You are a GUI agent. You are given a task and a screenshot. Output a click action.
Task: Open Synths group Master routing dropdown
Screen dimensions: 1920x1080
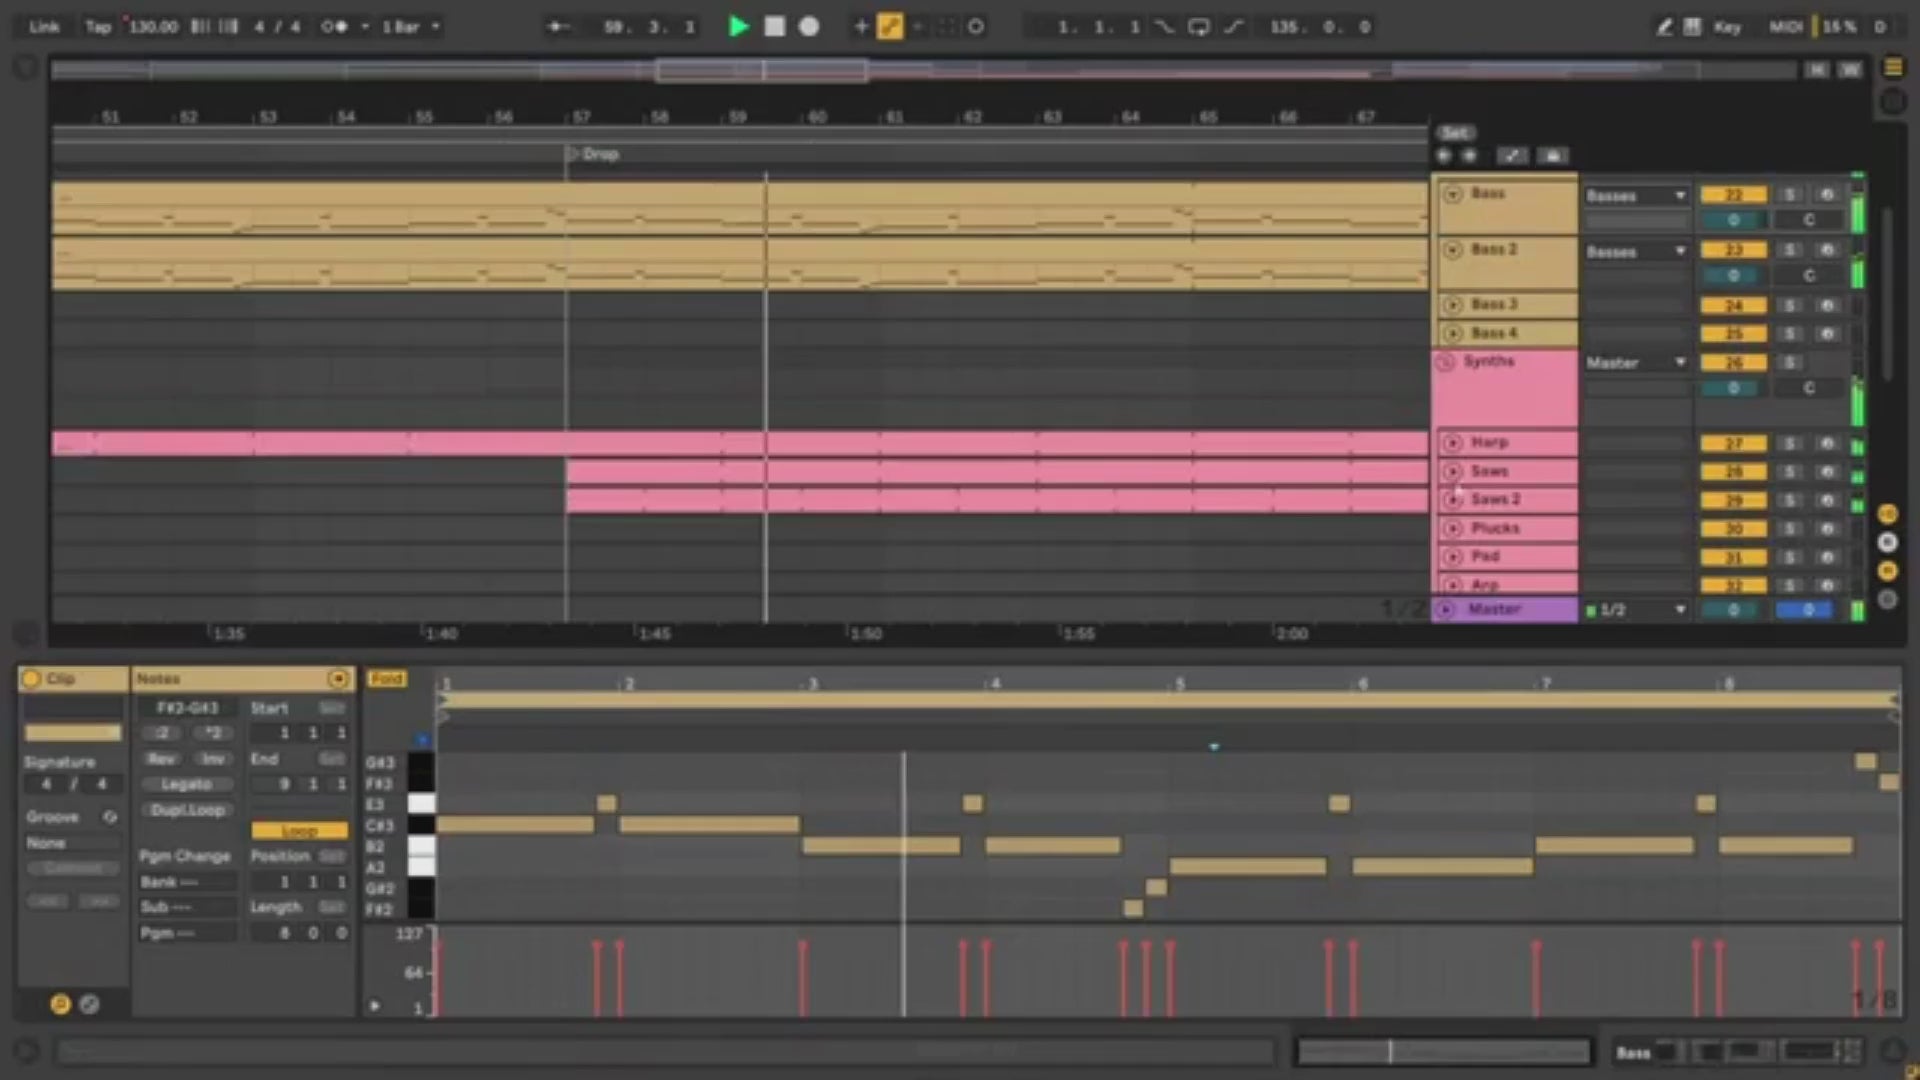[1636, 363]
